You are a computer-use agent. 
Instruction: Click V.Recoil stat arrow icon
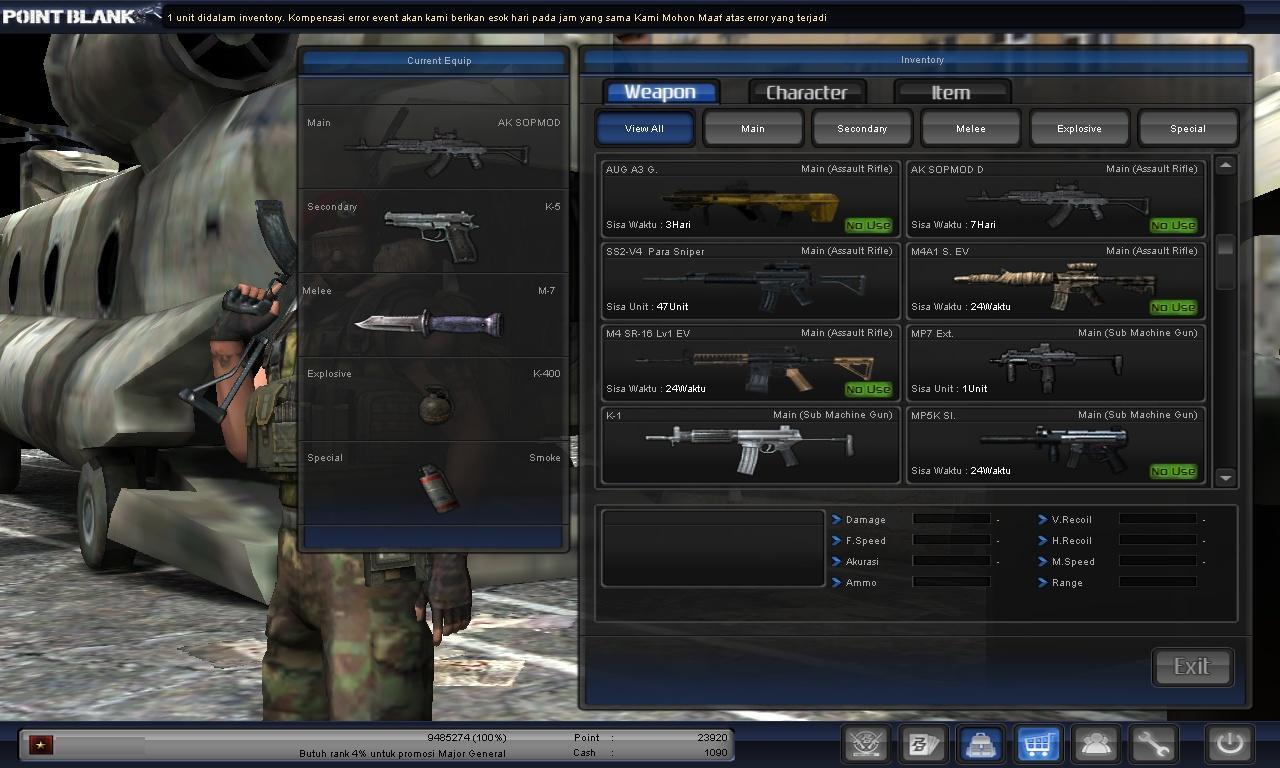point(1042,520)
